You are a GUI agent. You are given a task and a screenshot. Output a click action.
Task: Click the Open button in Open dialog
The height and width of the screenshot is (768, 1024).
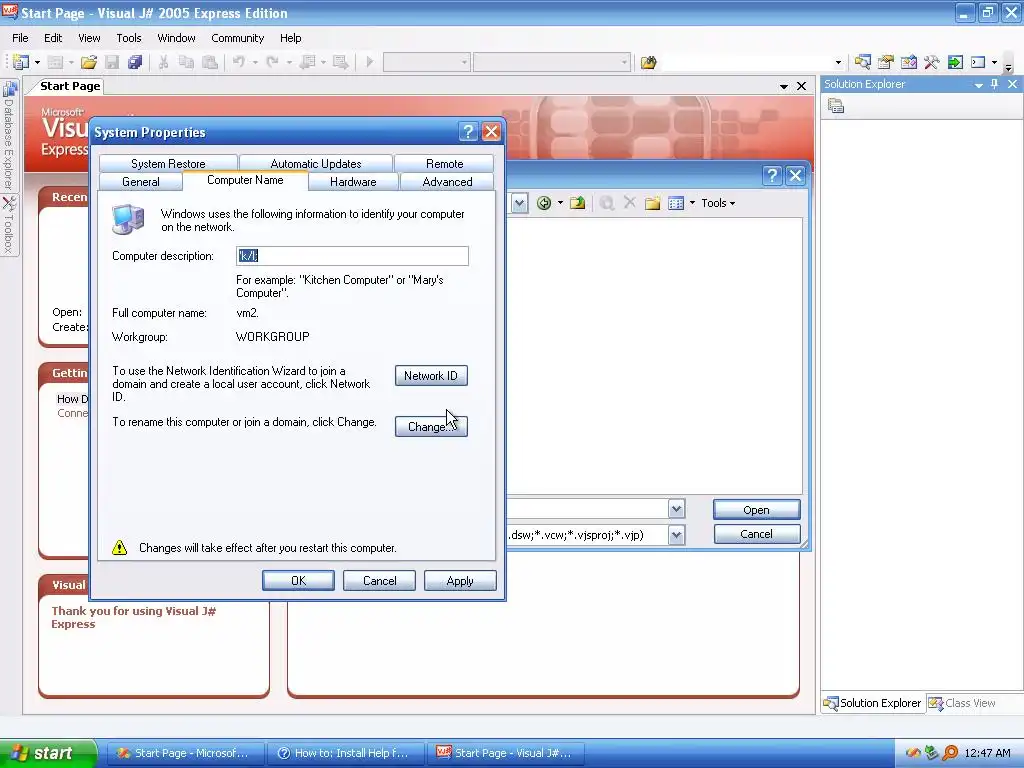(x=756, y=510)
